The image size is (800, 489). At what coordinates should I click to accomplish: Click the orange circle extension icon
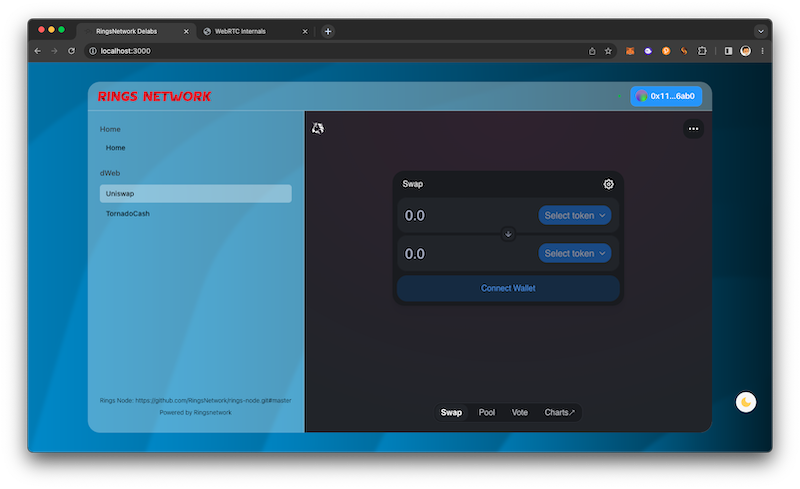[x=666, y=51]
